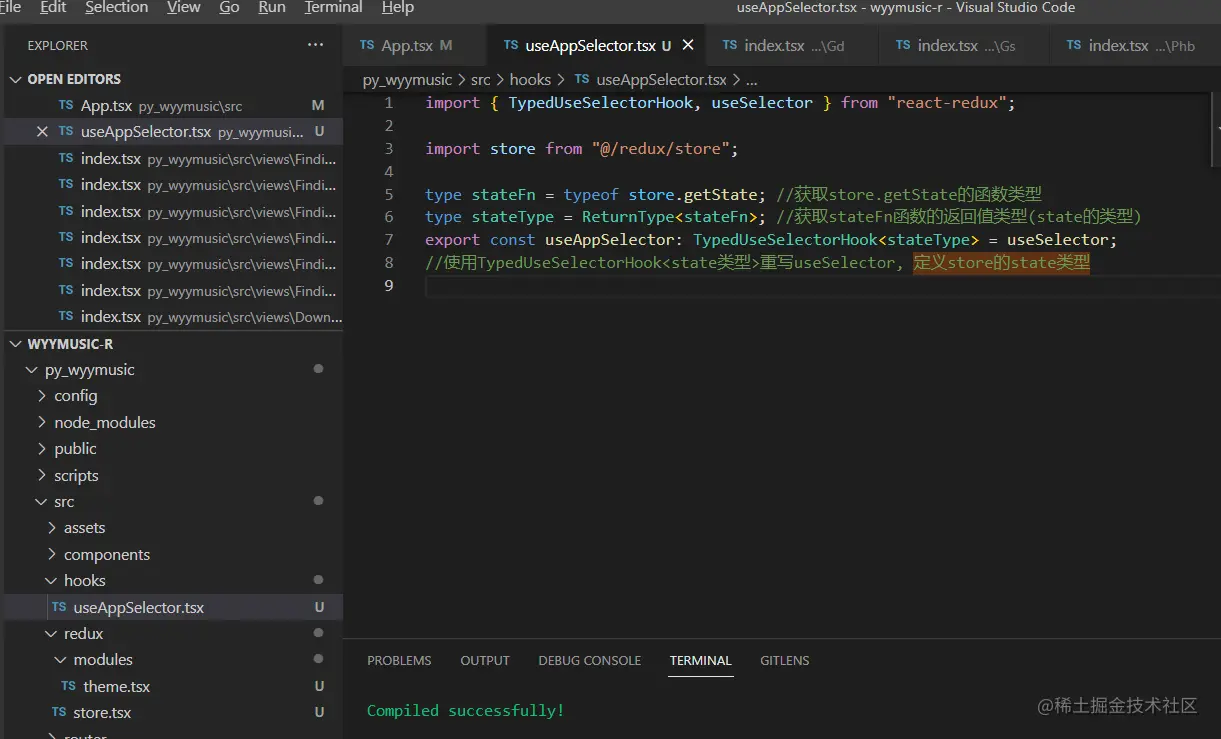Click the modified dot beside py_wyymusic folder

318,369
